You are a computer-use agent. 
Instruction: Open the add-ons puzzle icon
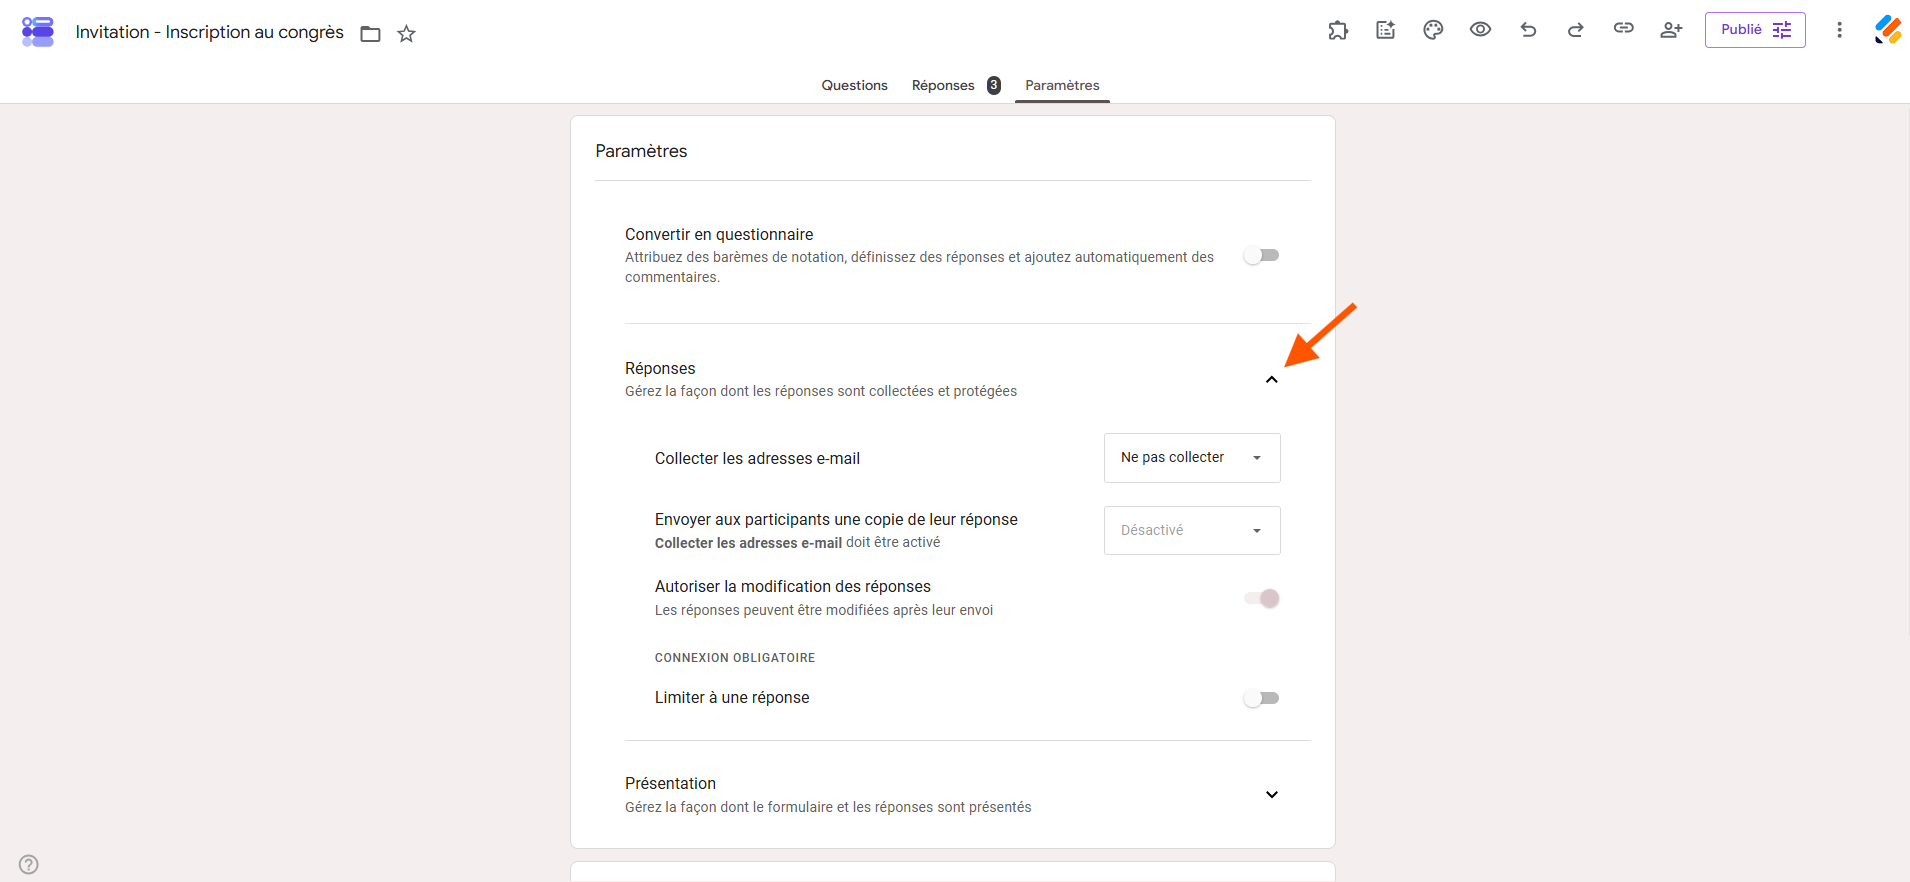[1338, 30]
